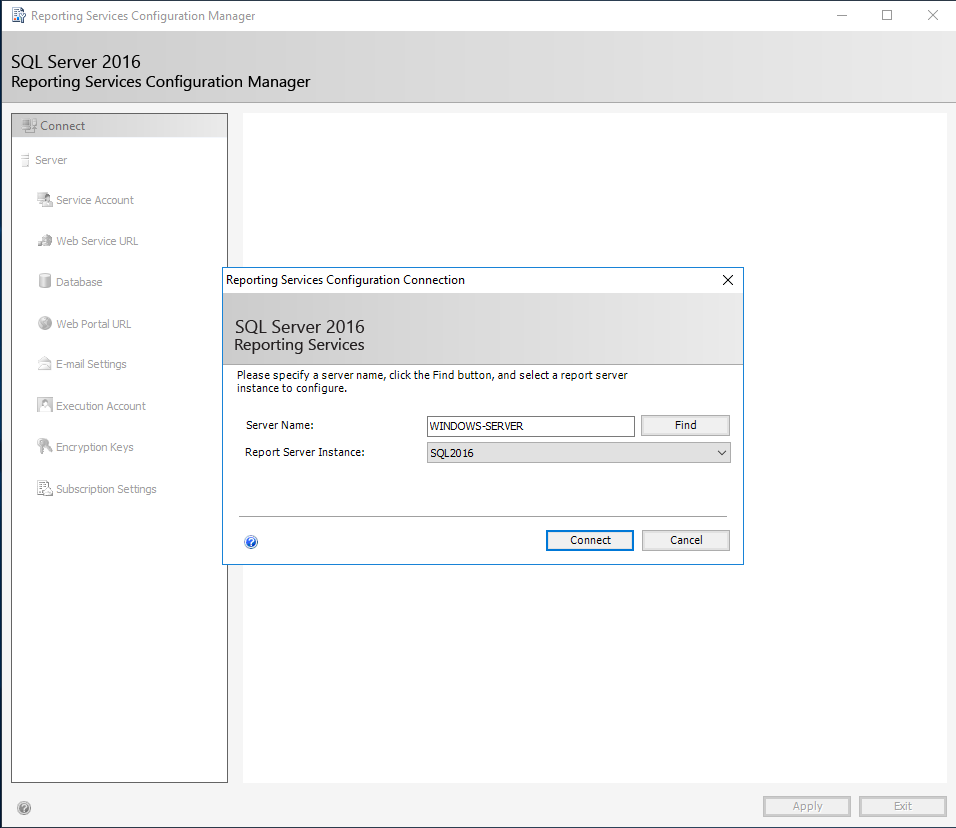Minimize the Configuration Manager window
Viewport: 956px width, 828px height.
[842, 16]
